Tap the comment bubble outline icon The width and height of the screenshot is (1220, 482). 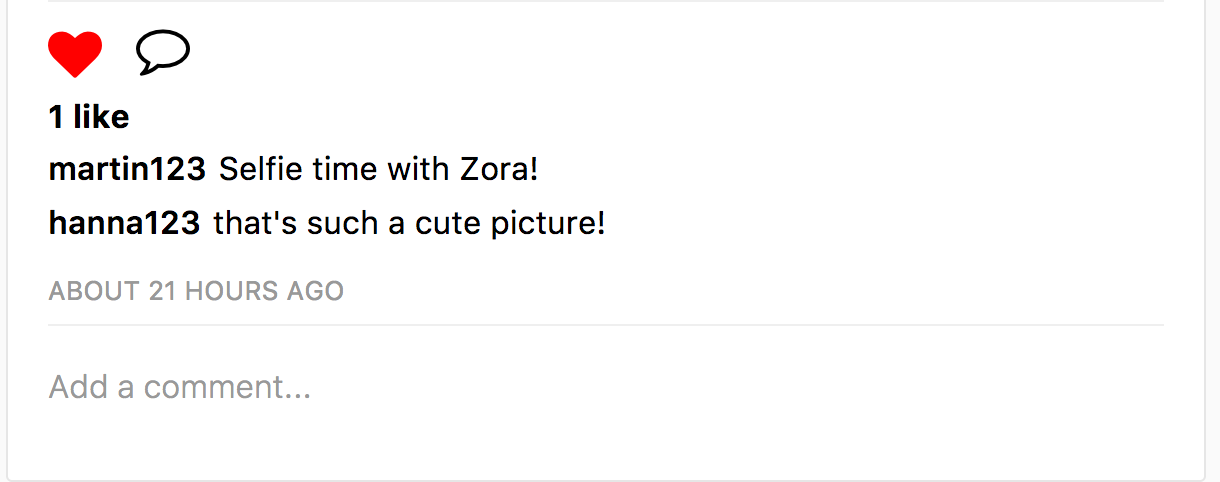coord(163,53)
